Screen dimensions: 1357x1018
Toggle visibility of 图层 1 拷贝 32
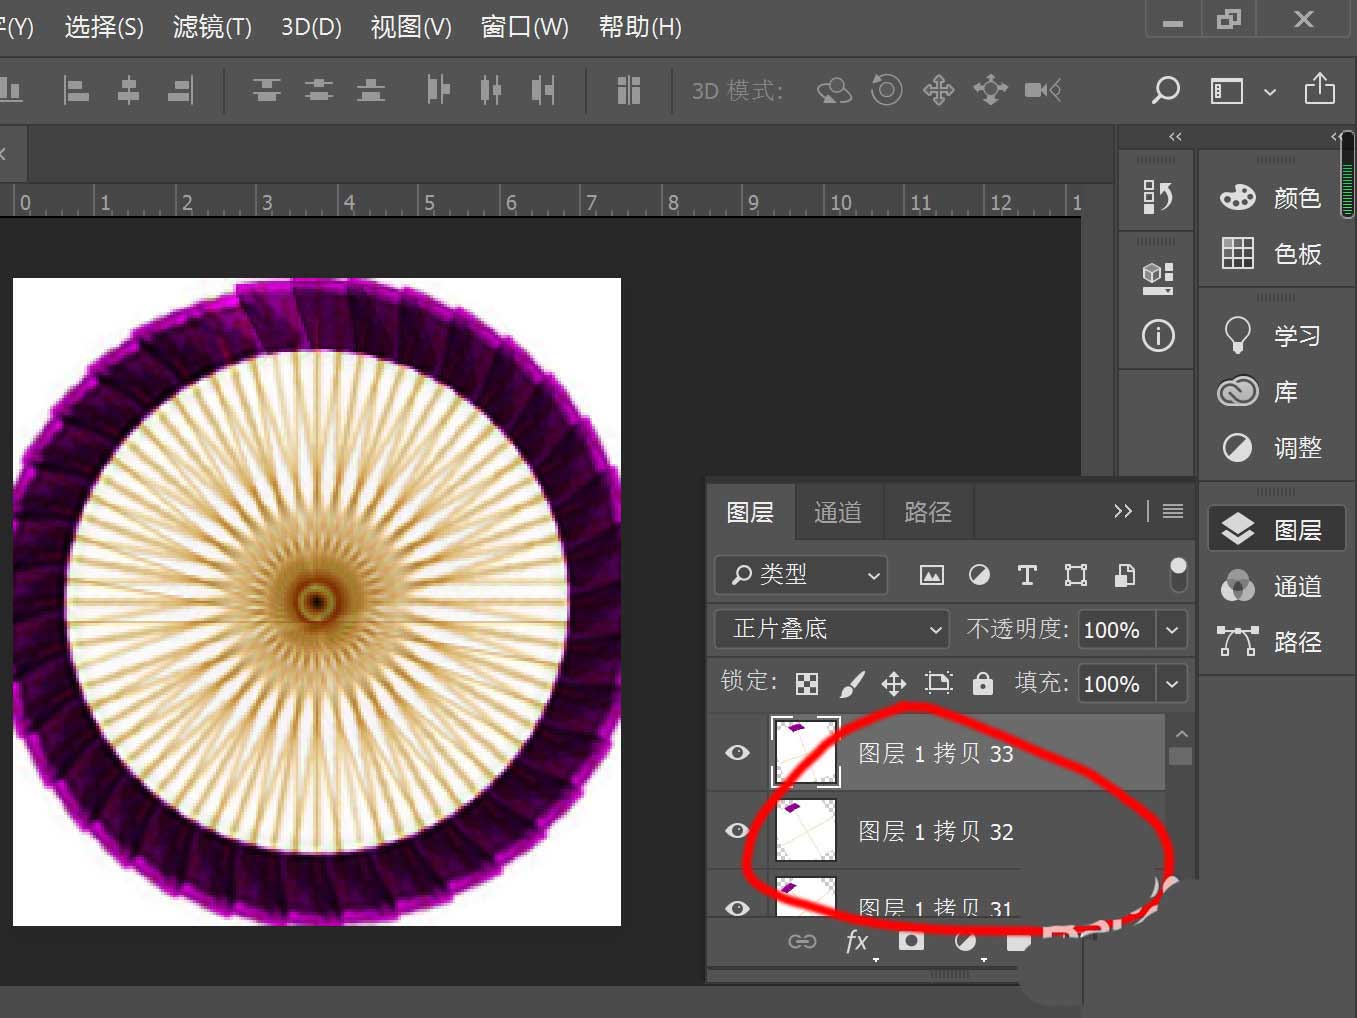(x=737, y=831)
